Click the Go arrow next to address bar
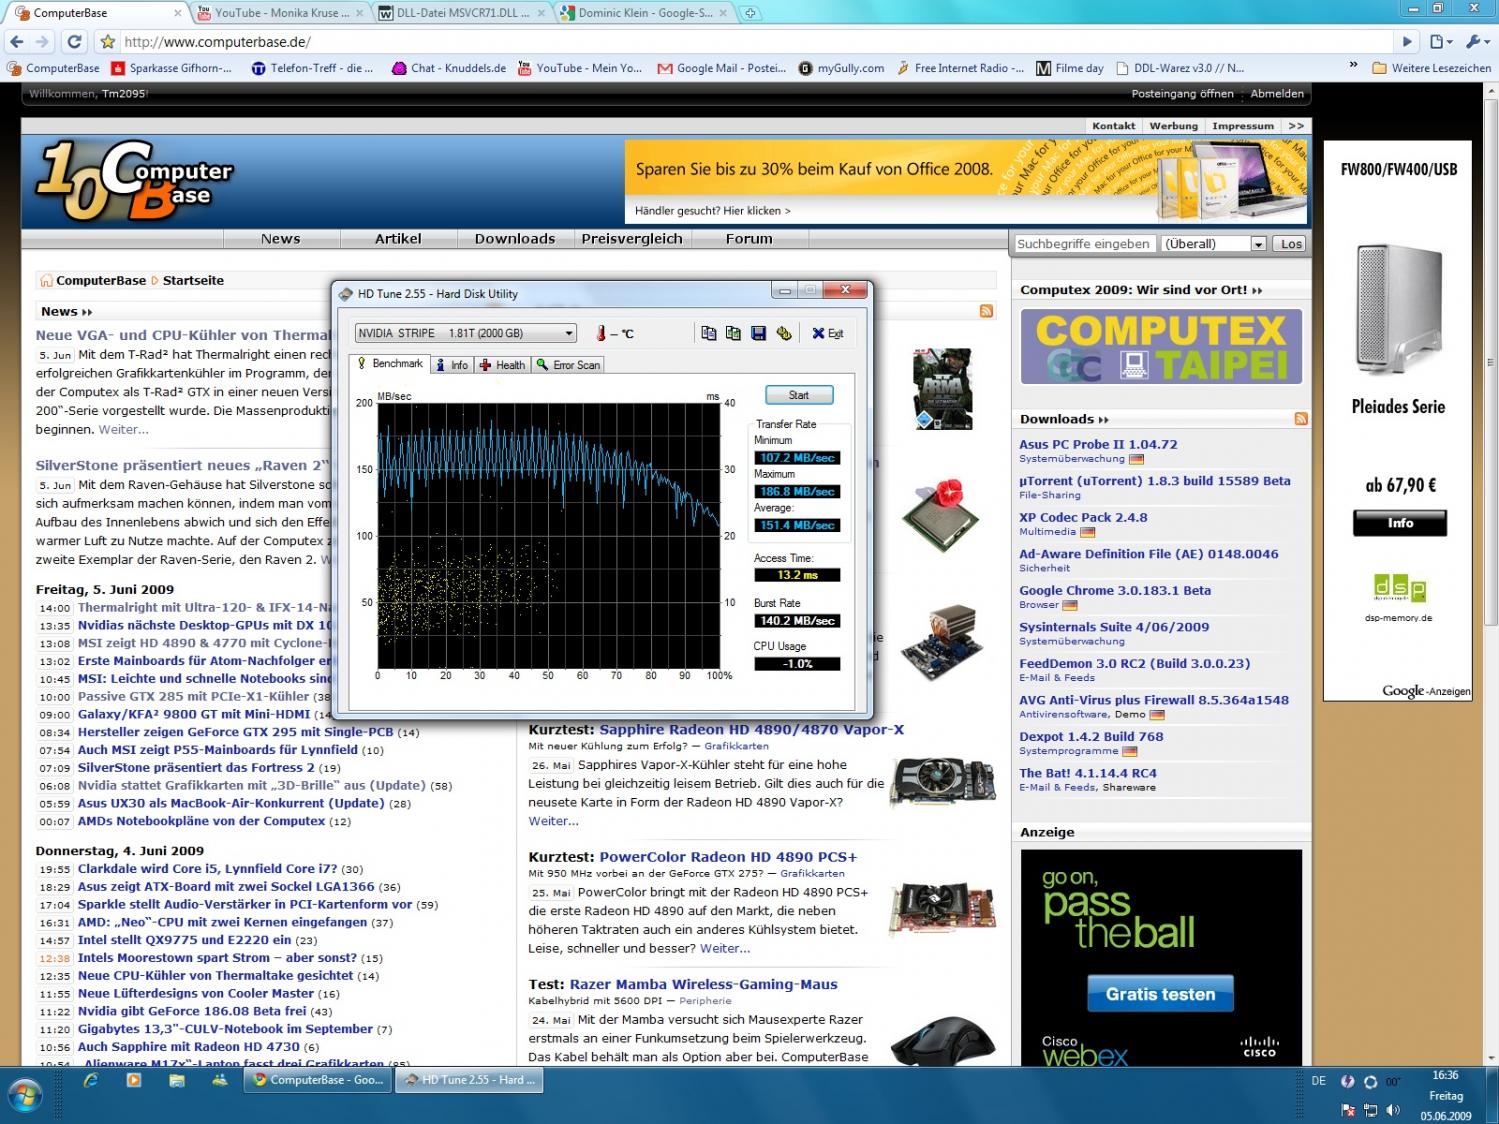 coord(1407,42)
